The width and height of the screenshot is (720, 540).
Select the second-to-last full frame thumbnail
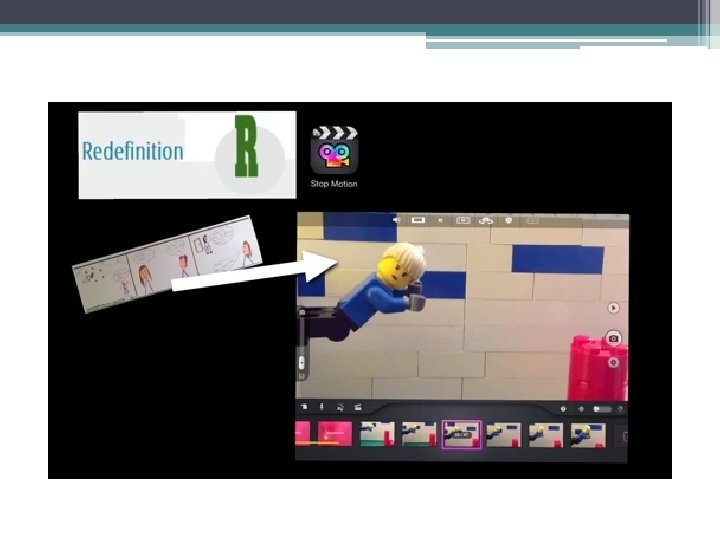[x=546, y=435]
